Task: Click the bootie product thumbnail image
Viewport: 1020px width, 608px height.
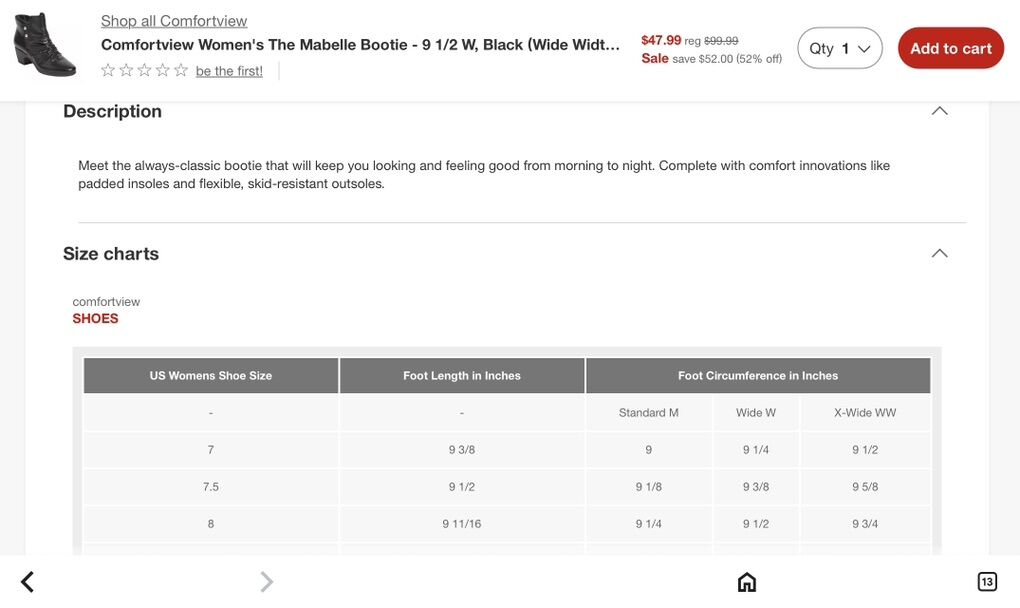Action: 45,45
